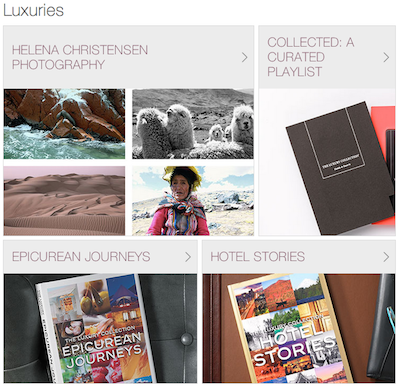Click the black leather notebook beside Hotel Stories
This screenshot has height=388, width=400.
point(382,327)
